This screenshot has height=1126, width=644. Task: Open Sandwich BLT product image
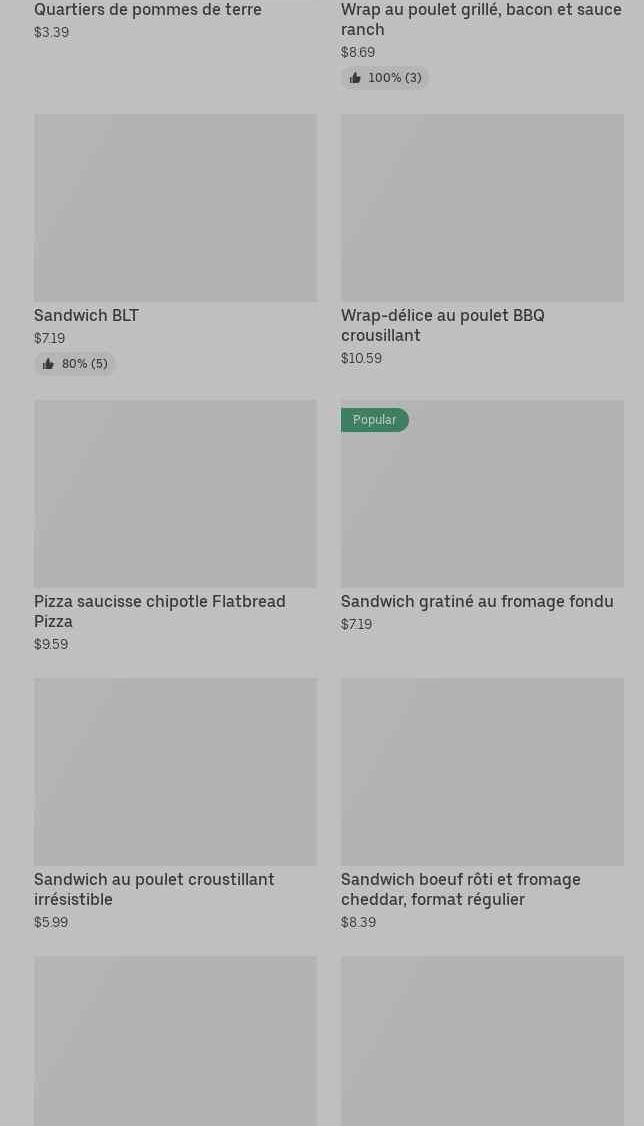tap(175, 208)
